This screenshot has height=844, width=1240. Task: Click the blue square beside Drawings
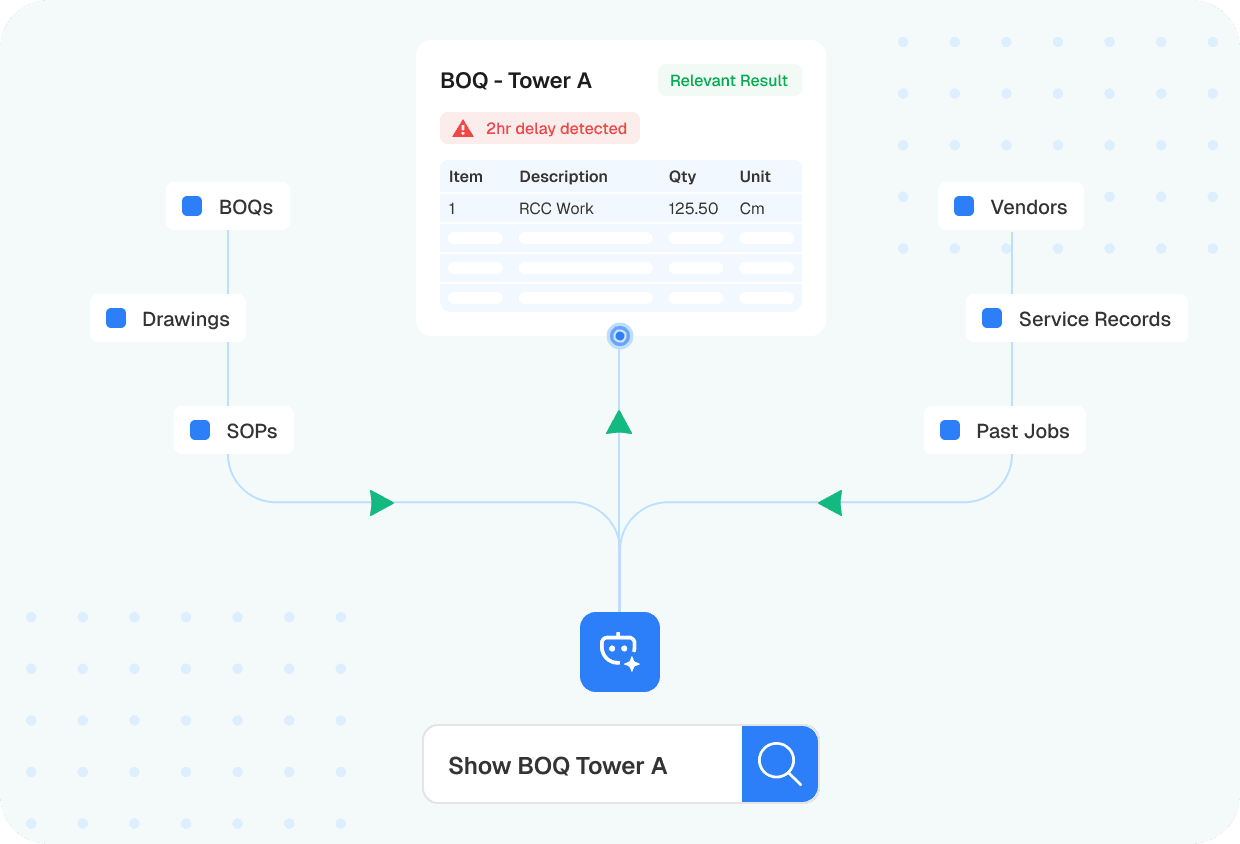point(116,318)
